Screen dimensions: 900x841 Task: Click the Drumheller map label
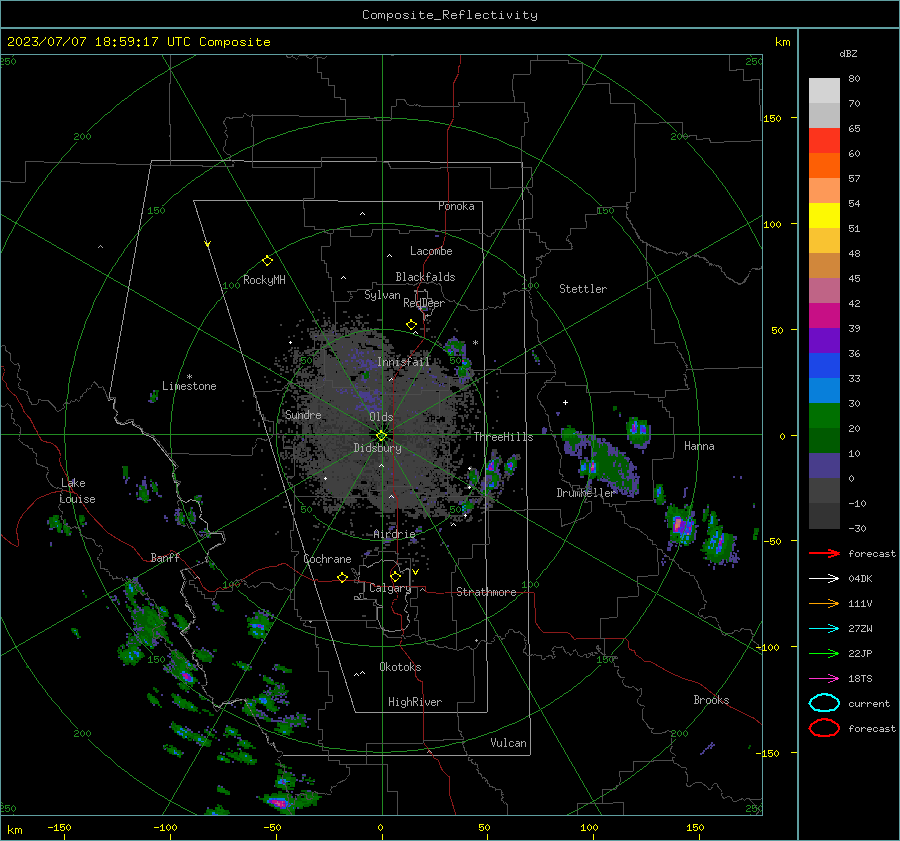click(586, 493)
